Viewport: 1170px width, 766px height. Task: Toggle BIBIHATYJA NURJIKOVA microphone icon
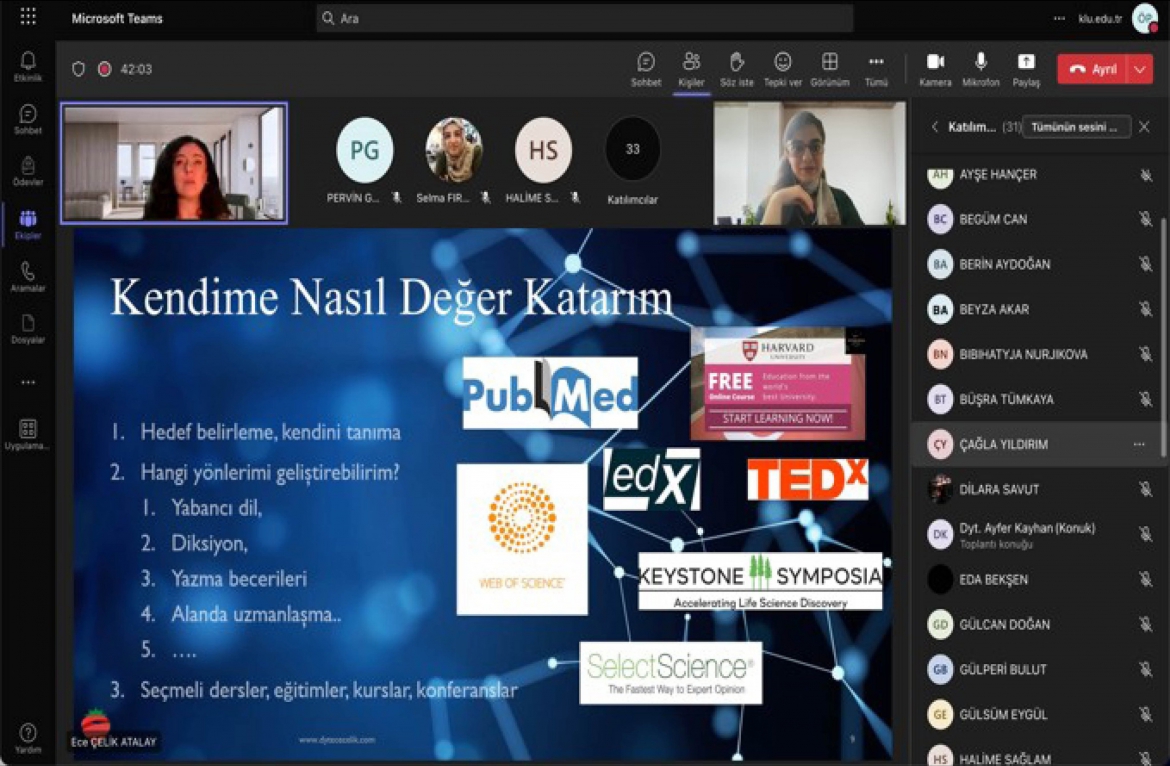click(1145, 354)
